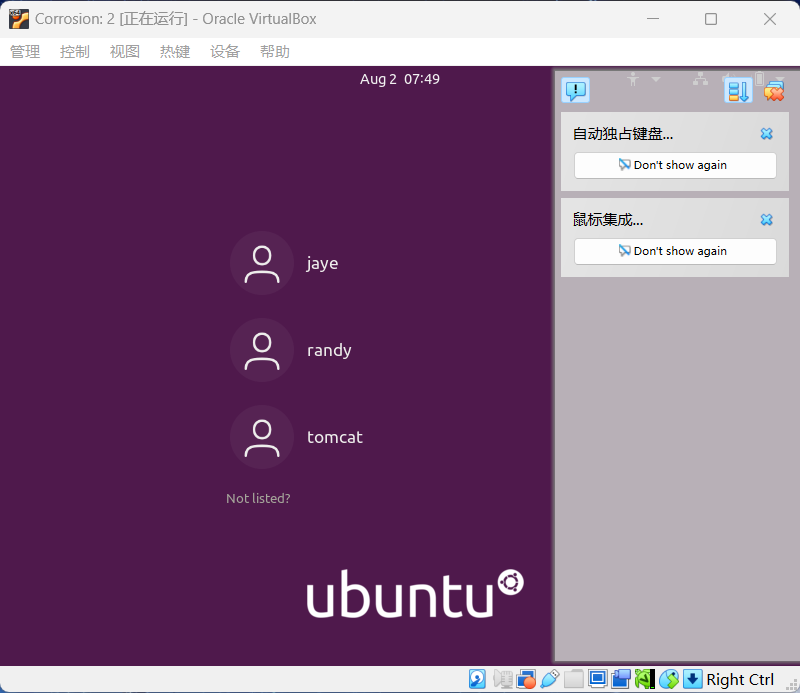Open the 帮助 menu

click(x=274, y=52)
